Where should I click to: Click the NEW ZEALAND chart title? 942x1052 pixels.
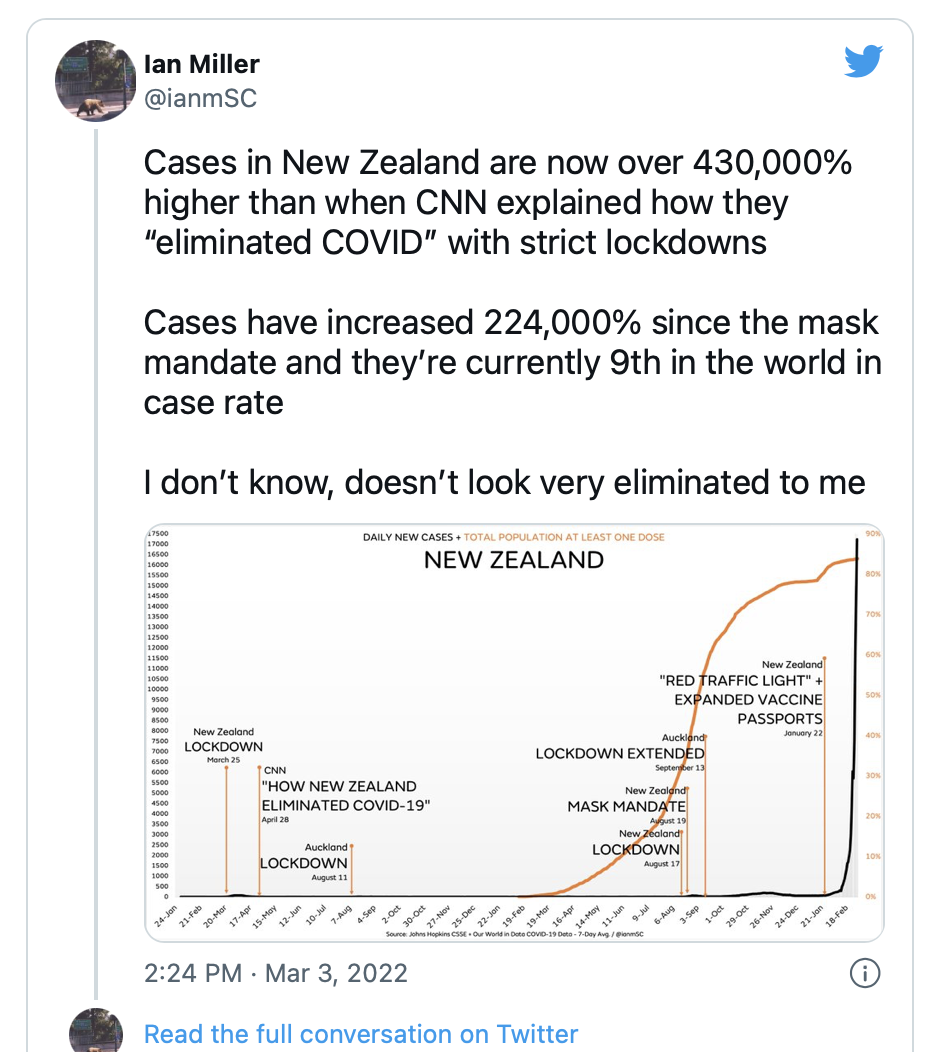(514, 560)
